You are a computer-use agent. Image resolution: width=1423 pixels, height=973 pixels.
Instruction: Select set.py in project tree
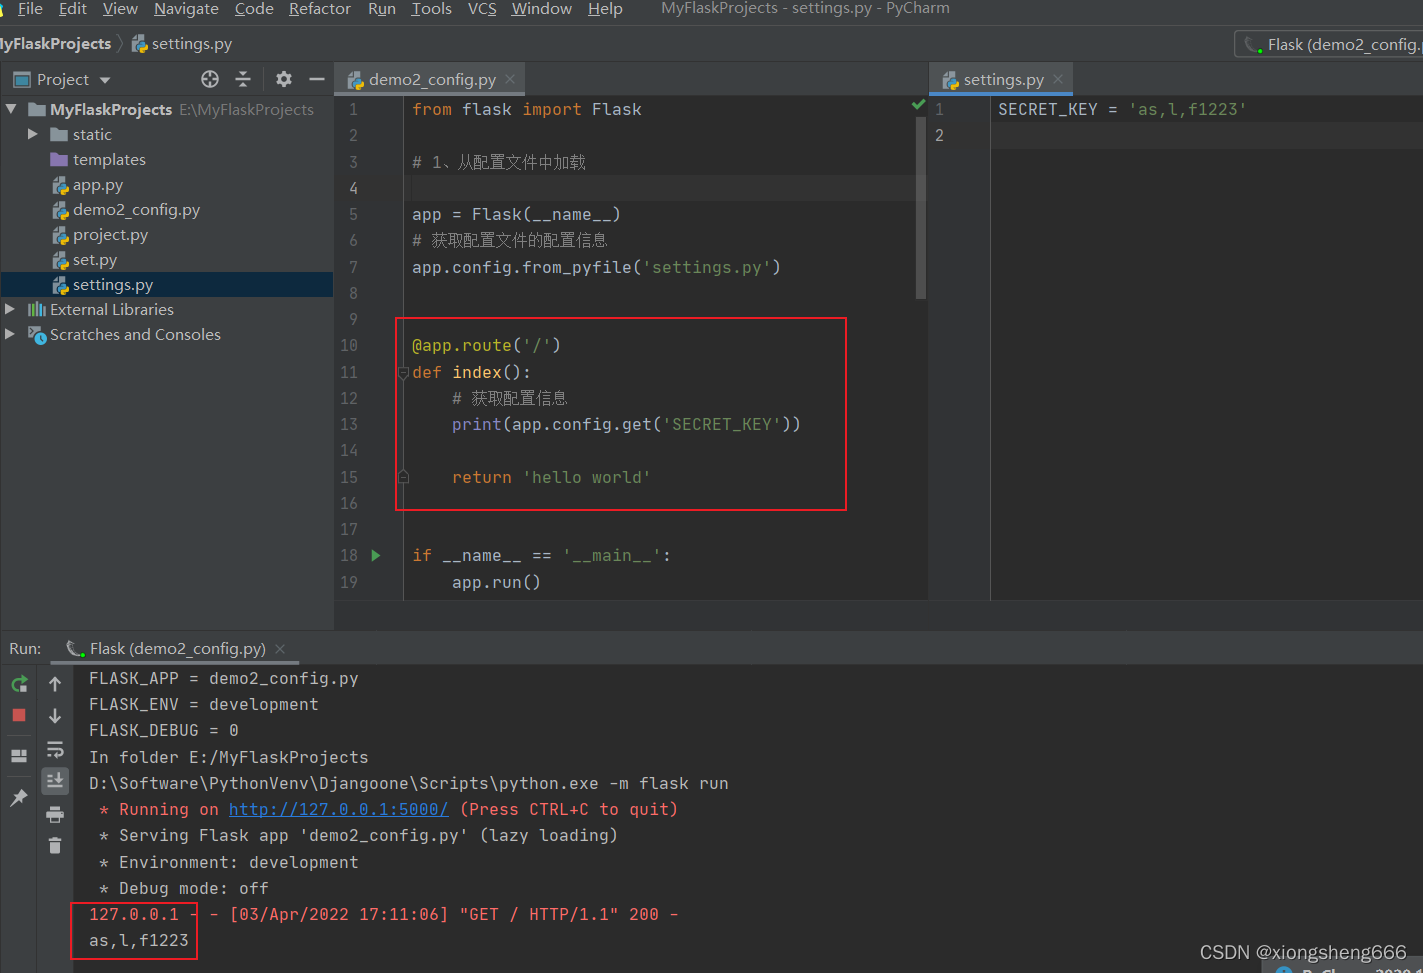(95, 260)
